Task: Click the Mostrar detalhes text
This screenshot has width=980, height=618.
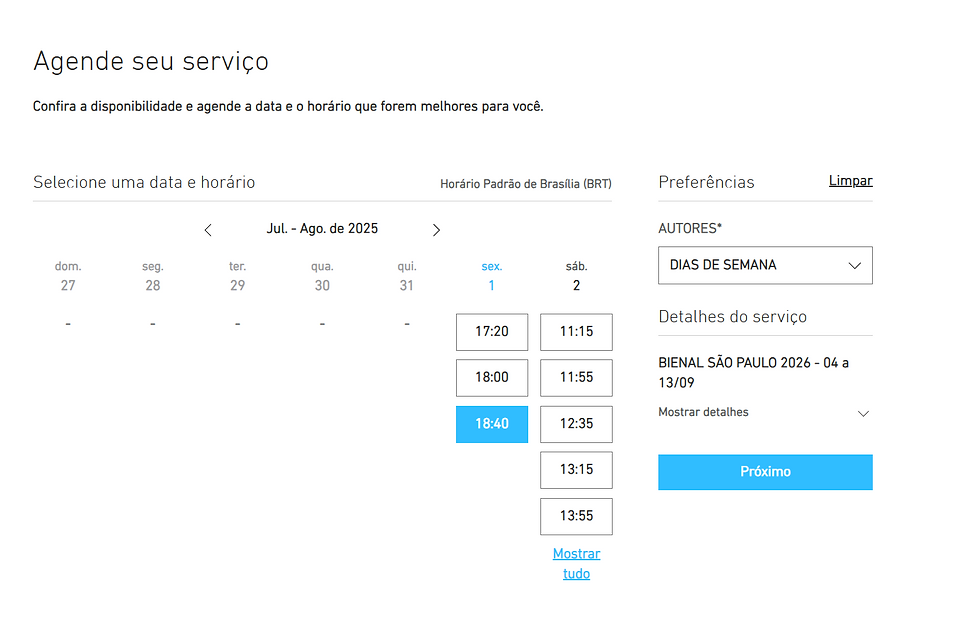Action: 703,412
